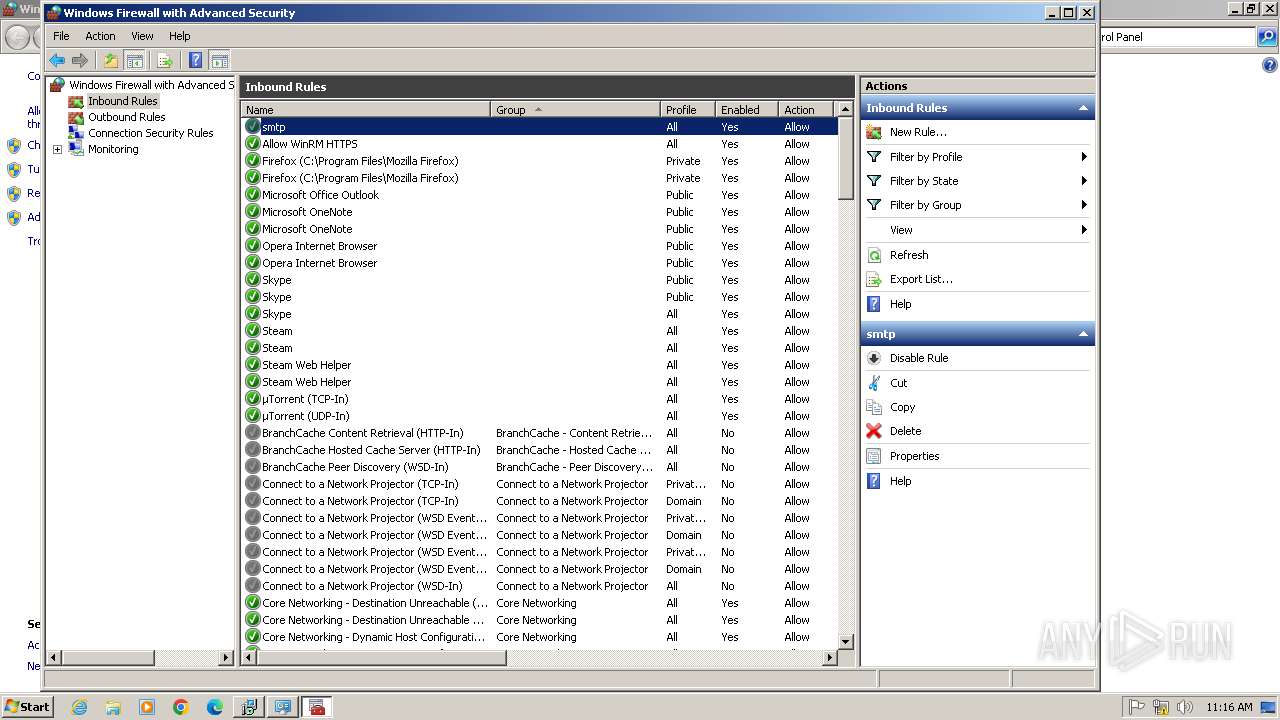This screenshot has height=720, width=1280.
Task: Click the Action Center flag tray icon
Action: pyautogui.click(x=1137, y=707)
